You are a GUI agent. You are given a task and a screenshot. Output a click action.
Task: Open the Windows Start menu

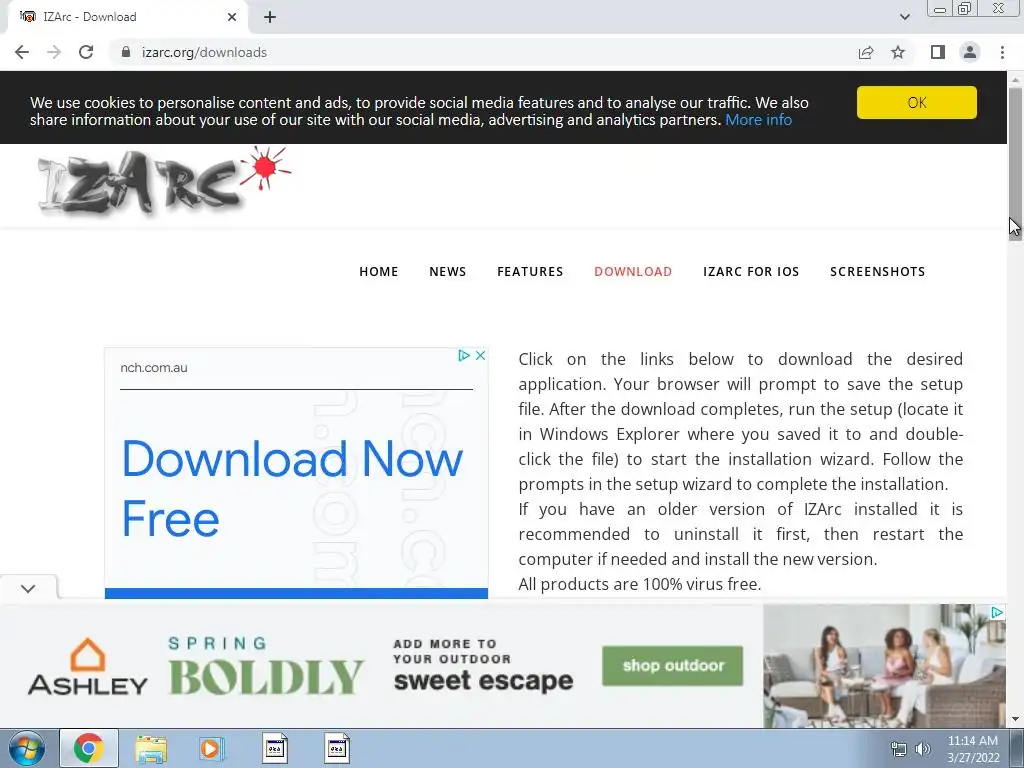[x=27, y=748]
